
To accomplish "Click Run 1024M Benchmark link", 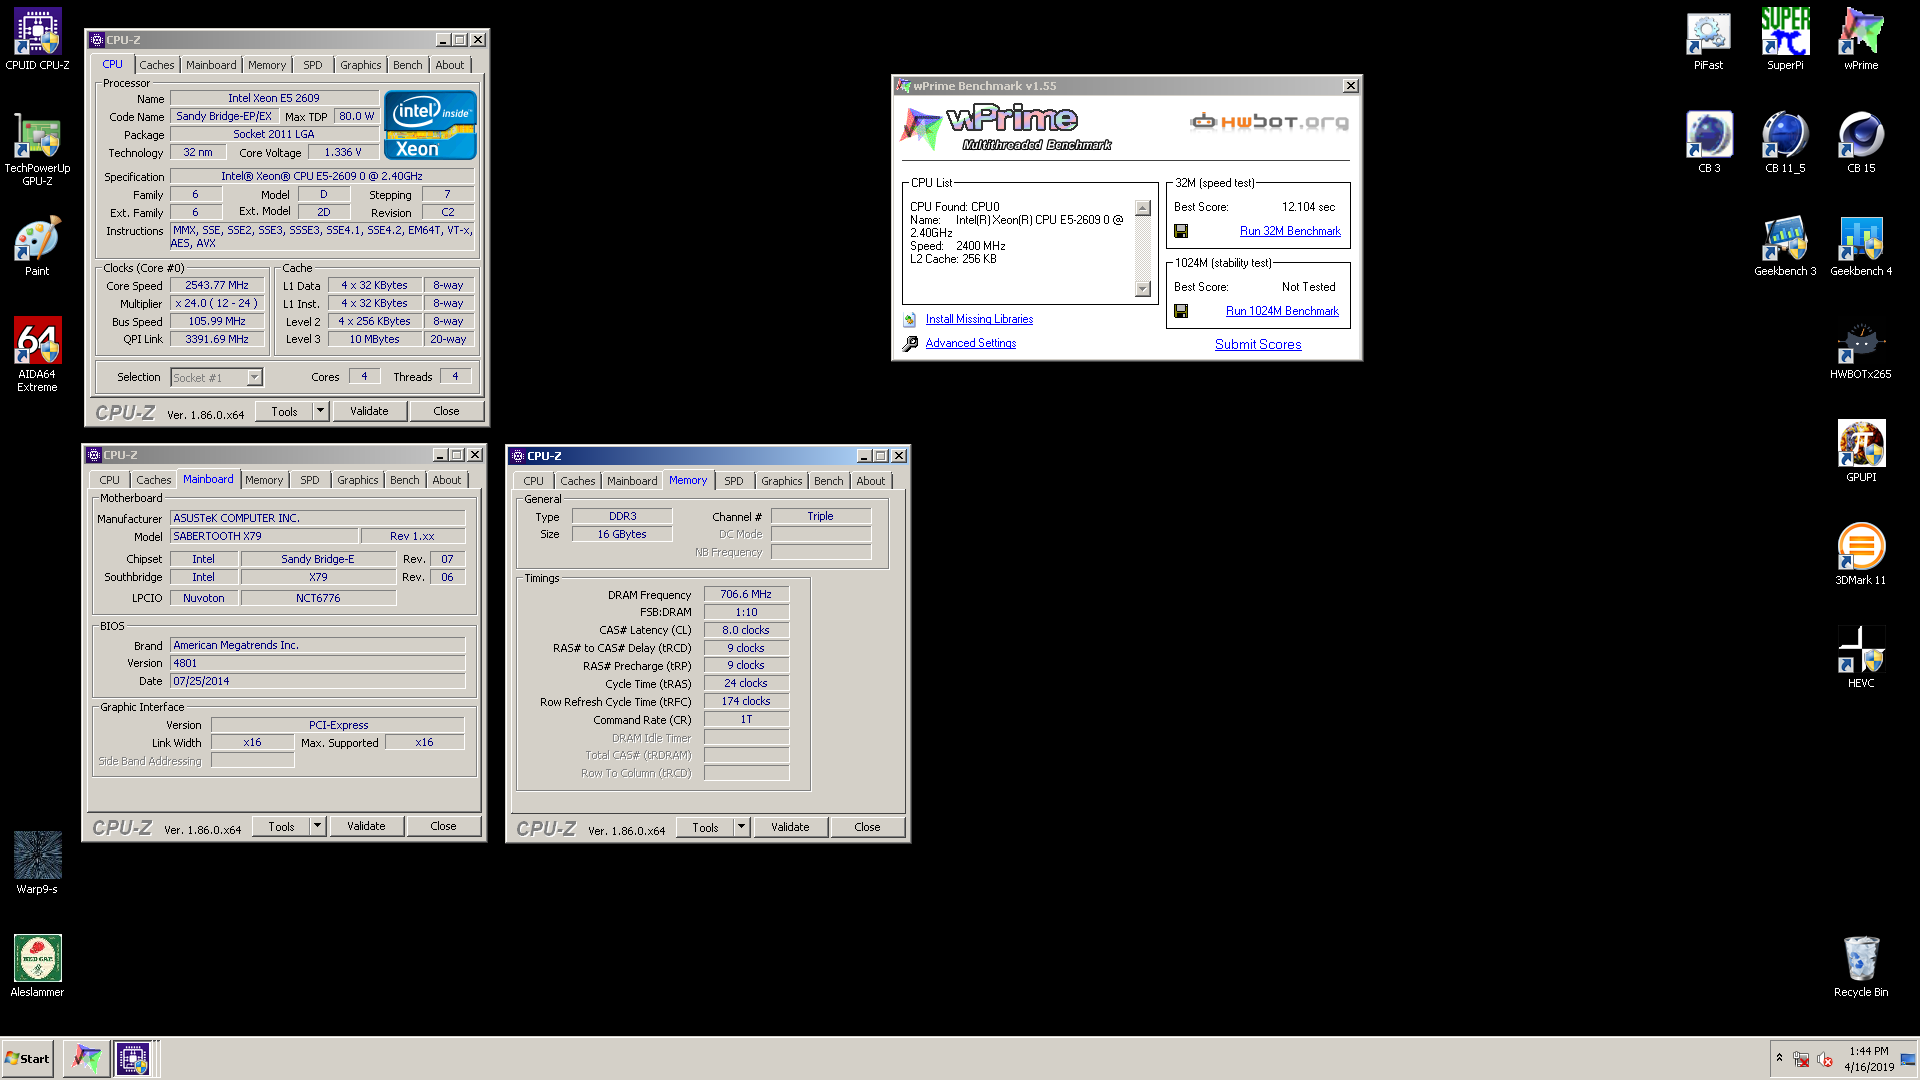I will point(1282,311).
